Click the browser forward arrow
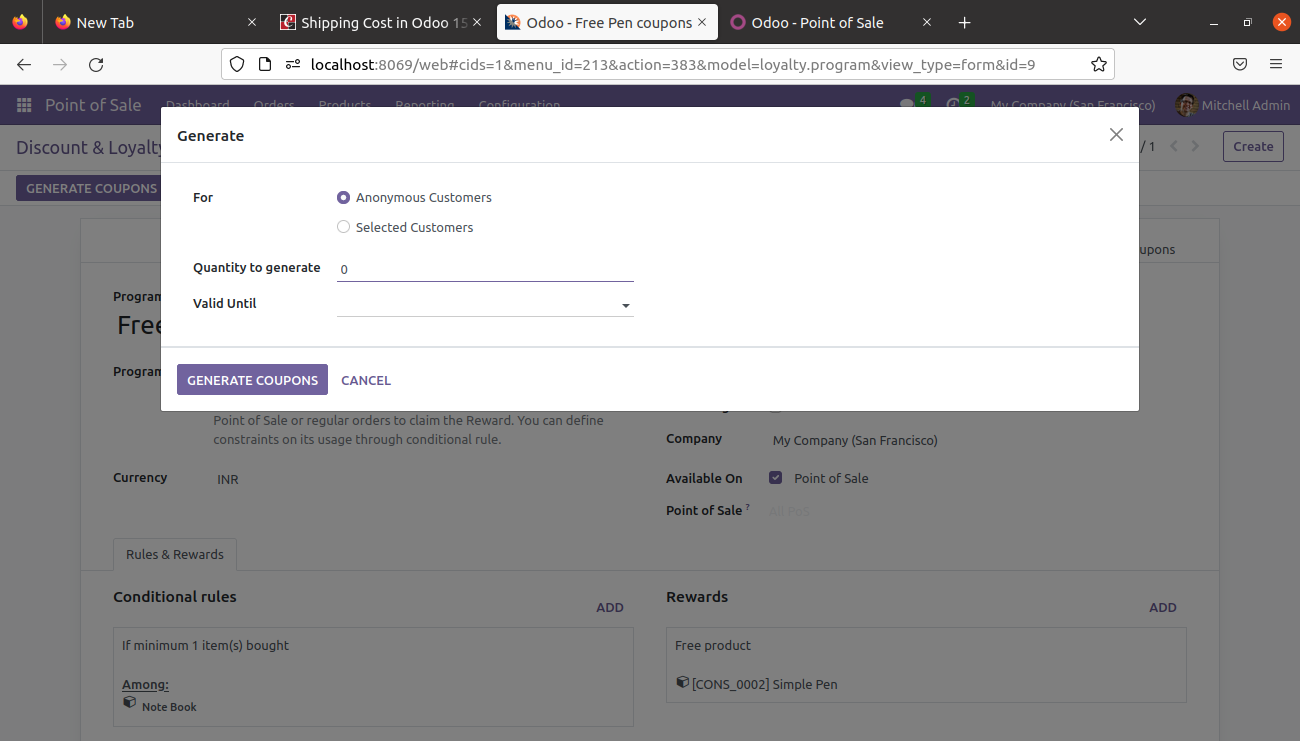Viewport: 1300px width, 741px height. pyautogui.click(x=60, y=64)
